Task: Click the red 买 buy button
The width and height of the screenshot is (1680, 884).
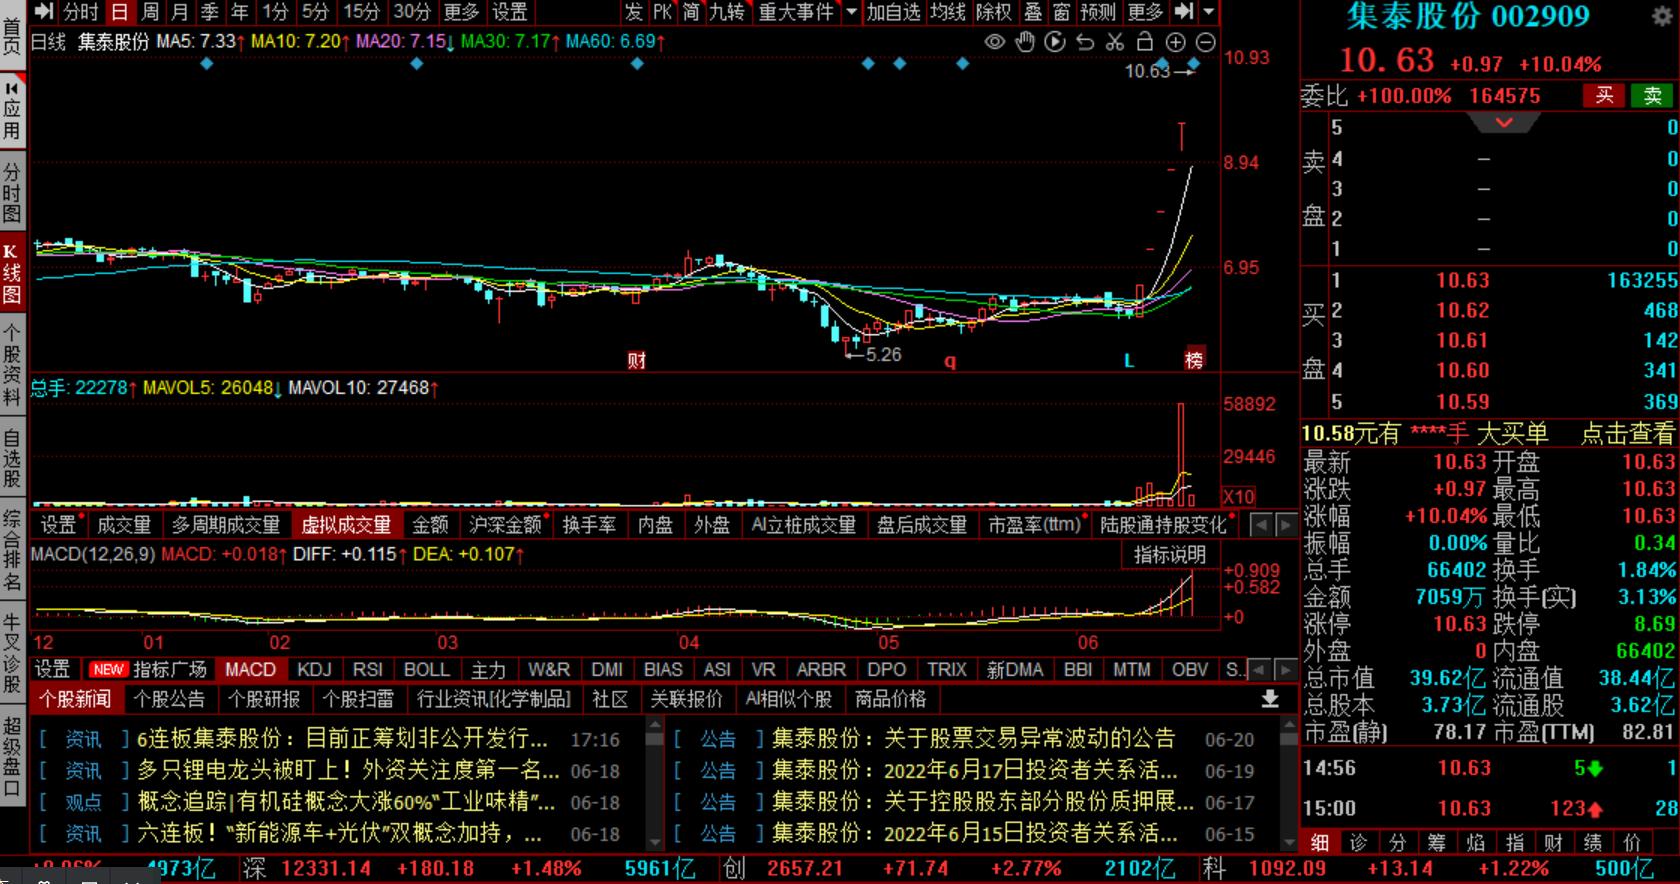Action: pyautogui.click(x=1604, y=95)
